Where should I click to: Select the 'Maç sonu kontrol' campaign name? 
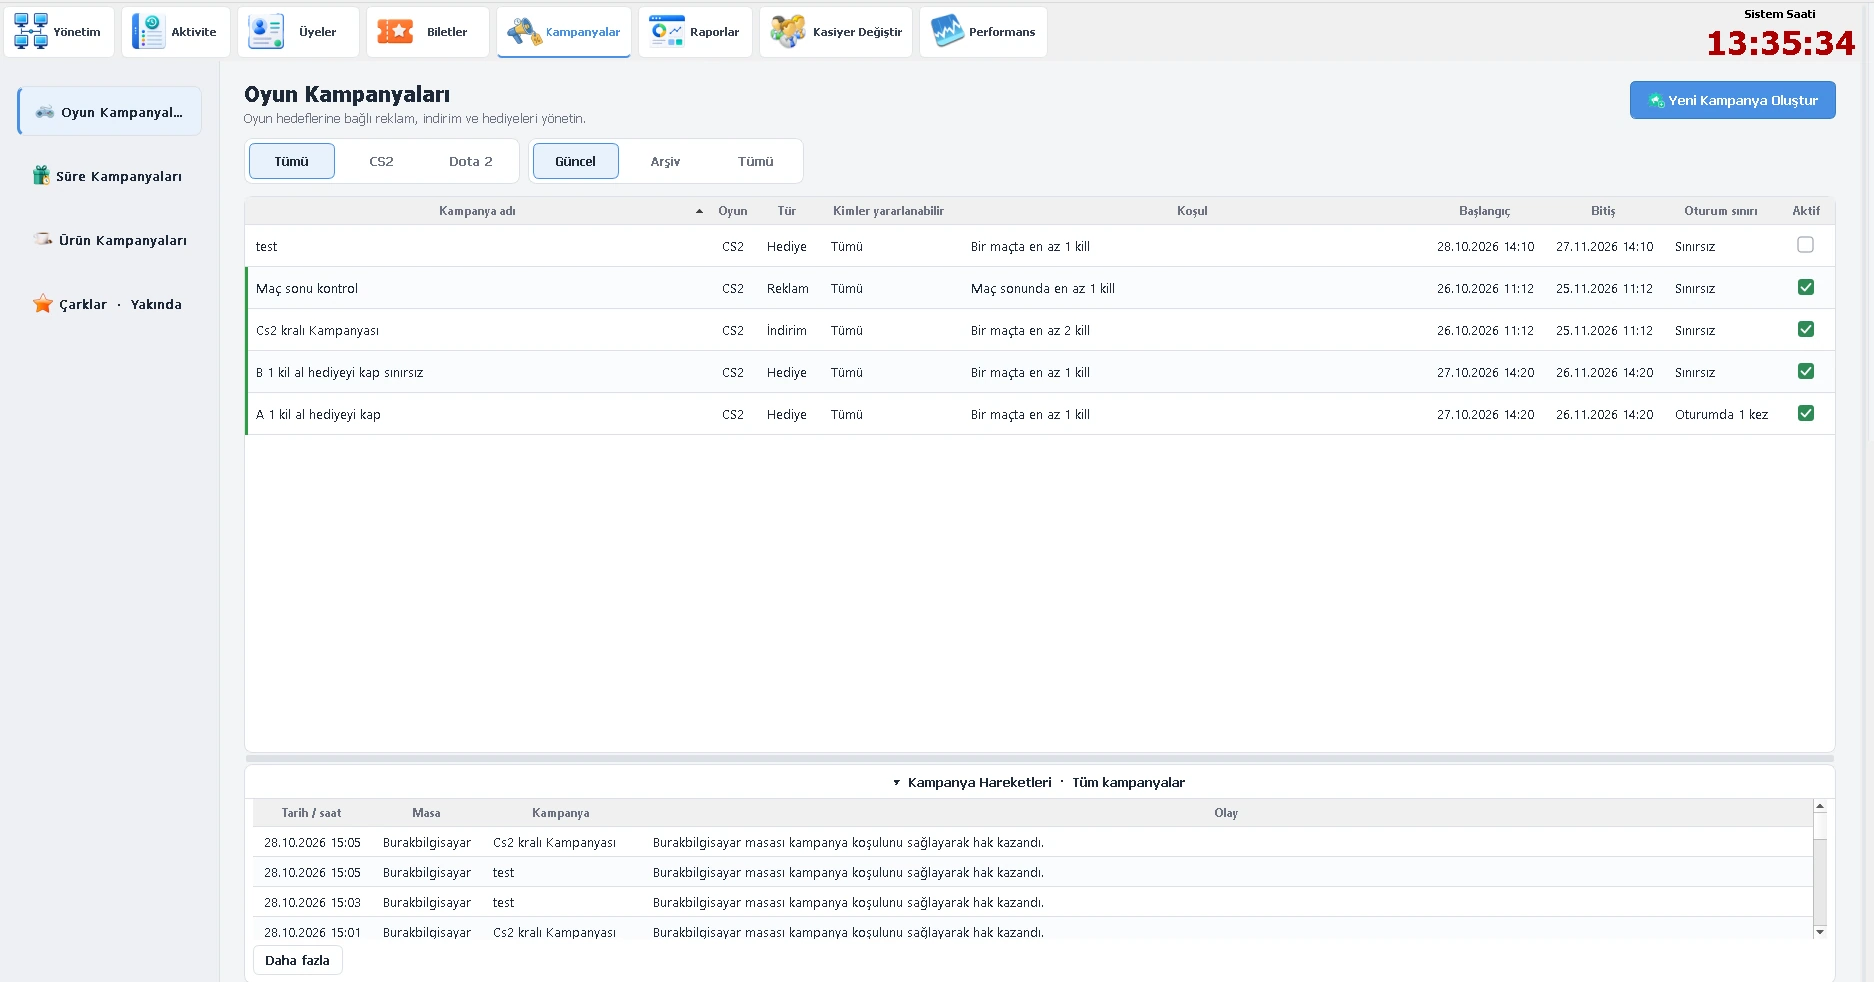pyautogui.click(x=306, y=288)
